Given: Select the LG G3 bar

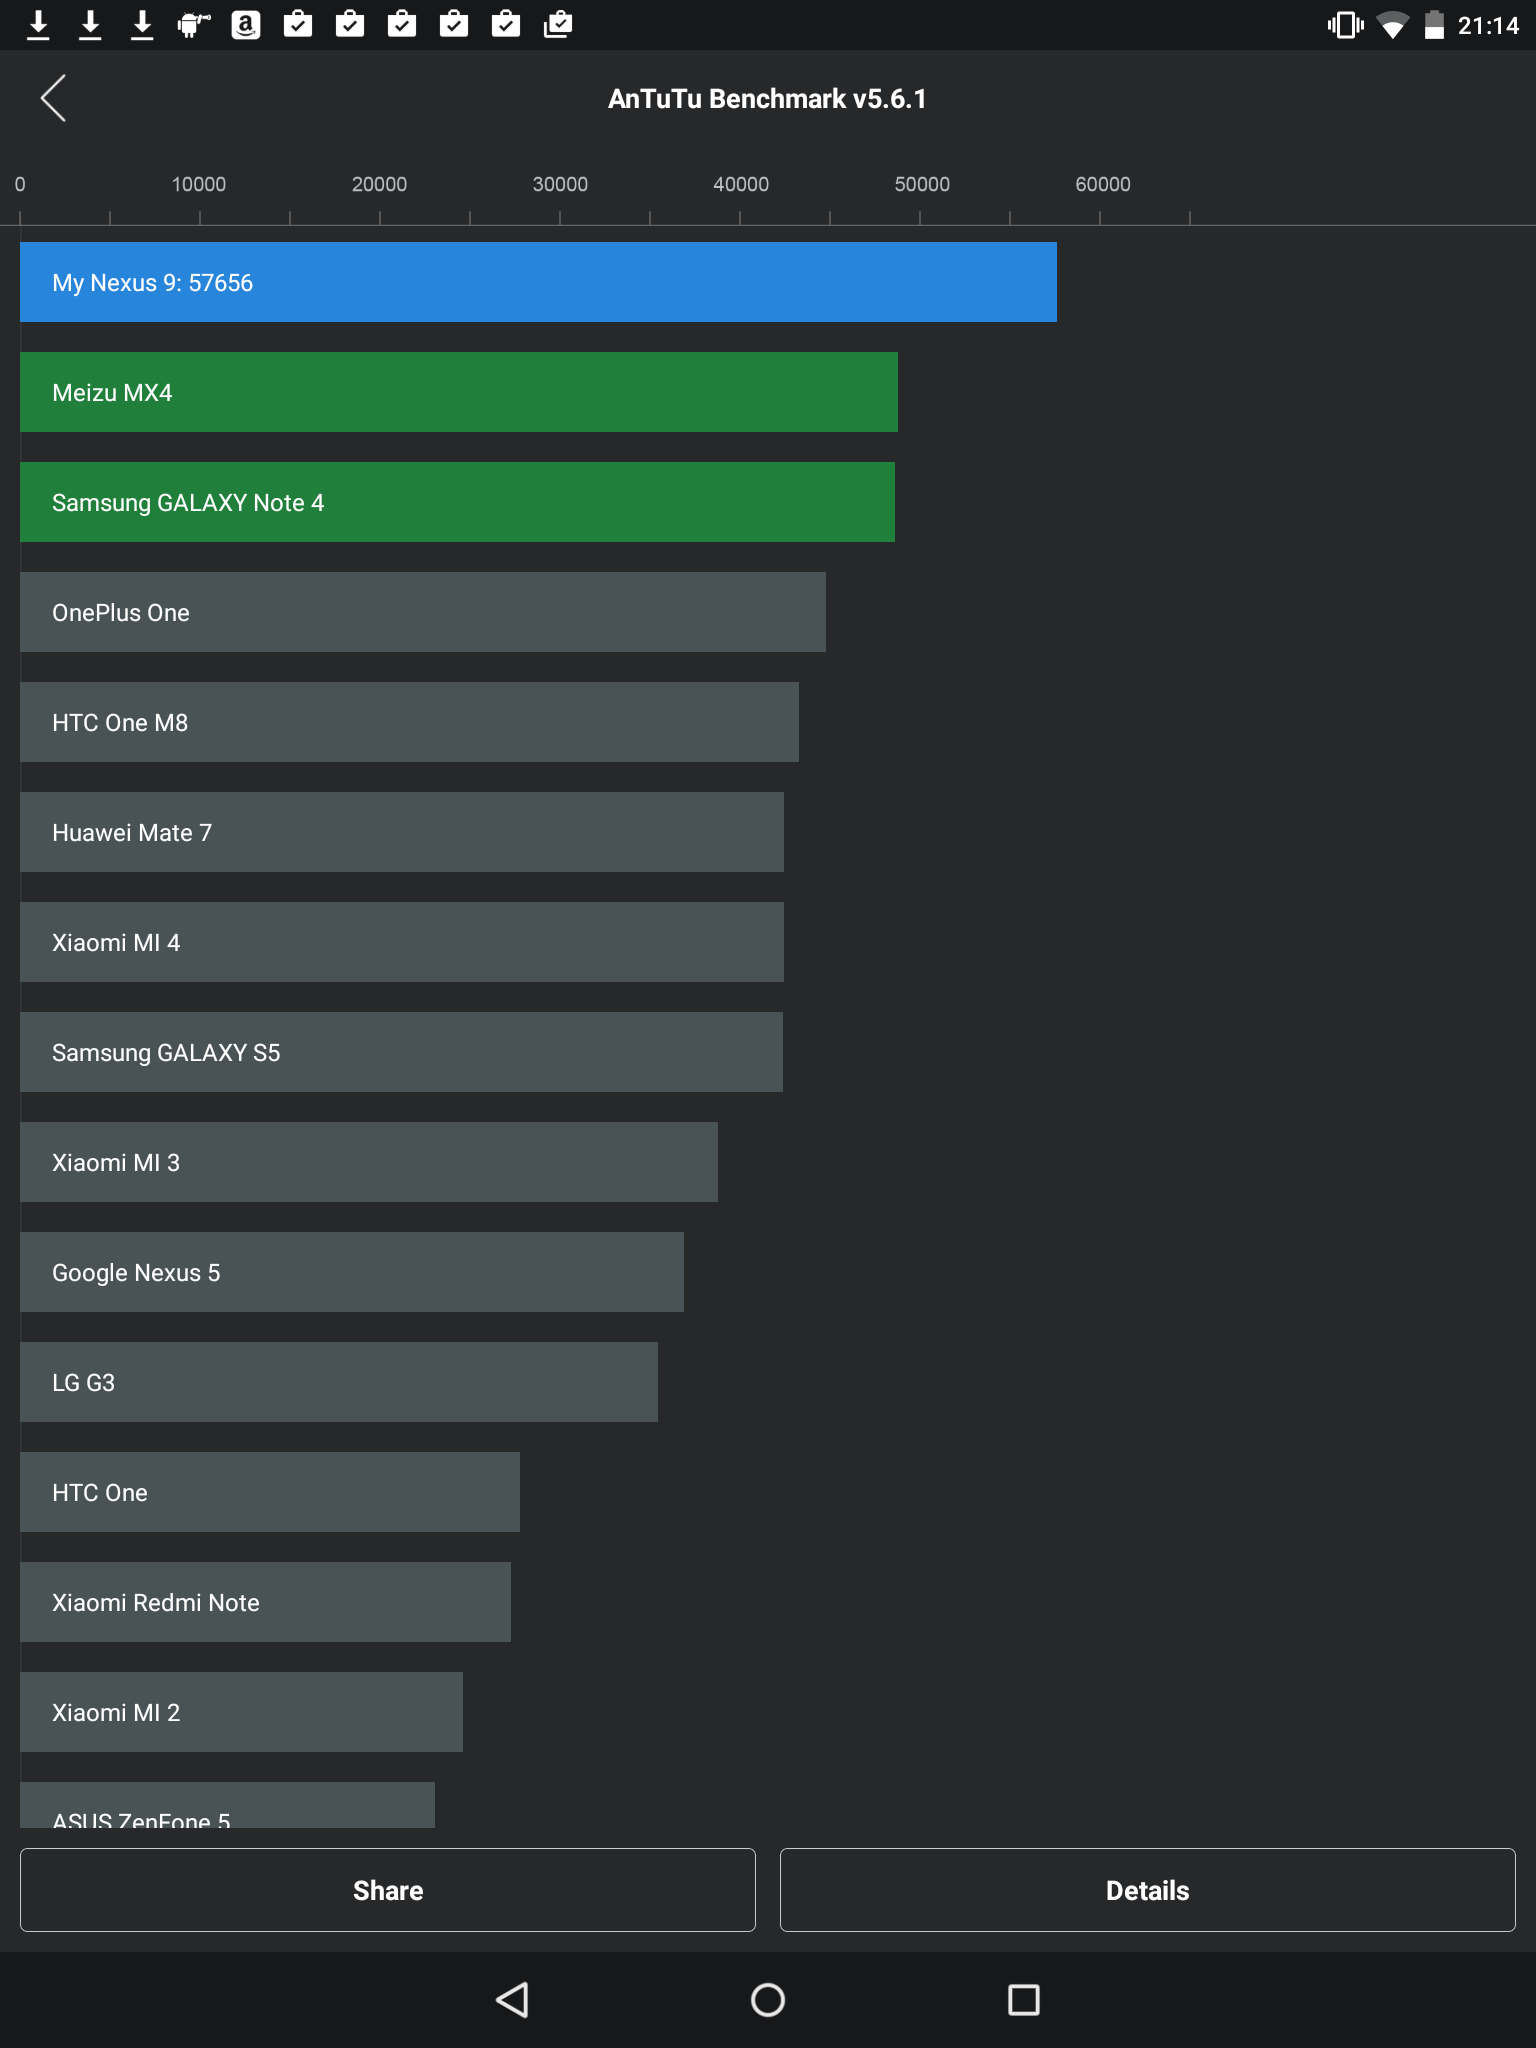Looking at the screenshot, I should coord(339,1382).
